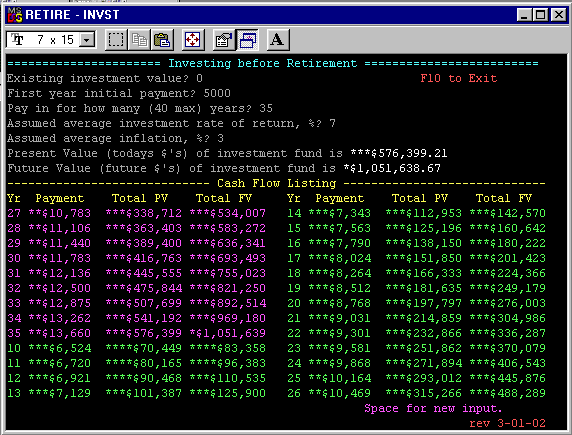Click Future Value amount $1,051,638.67
Viewport: 572px width, 435px height.
392,168
